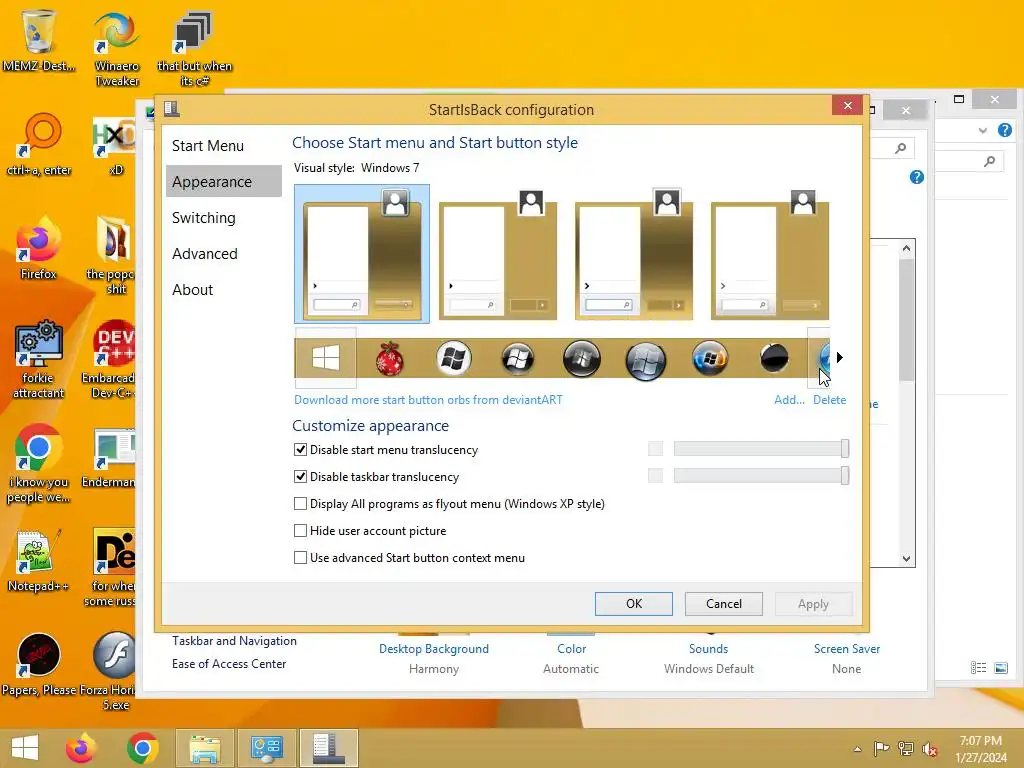Uncheck Disable taskbar translucency

pos(300,477)
